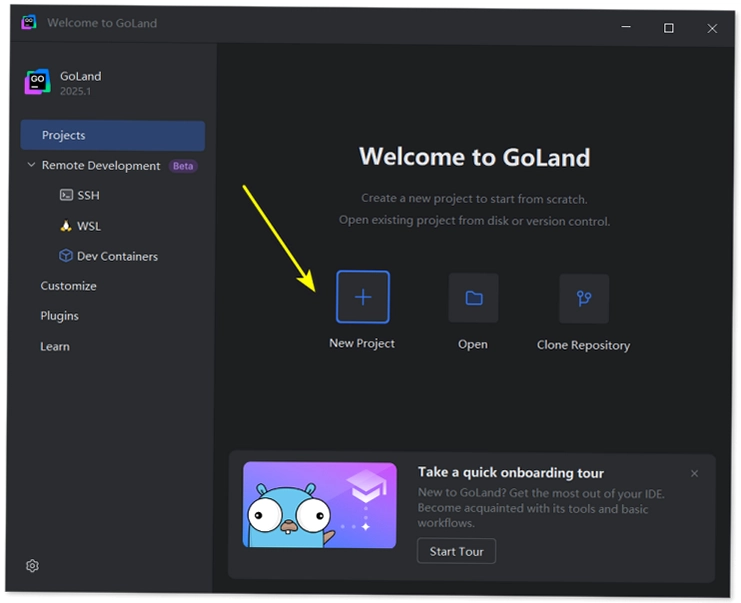
Task: Click the Clone Repository branch icon
Action: [584, 298]
